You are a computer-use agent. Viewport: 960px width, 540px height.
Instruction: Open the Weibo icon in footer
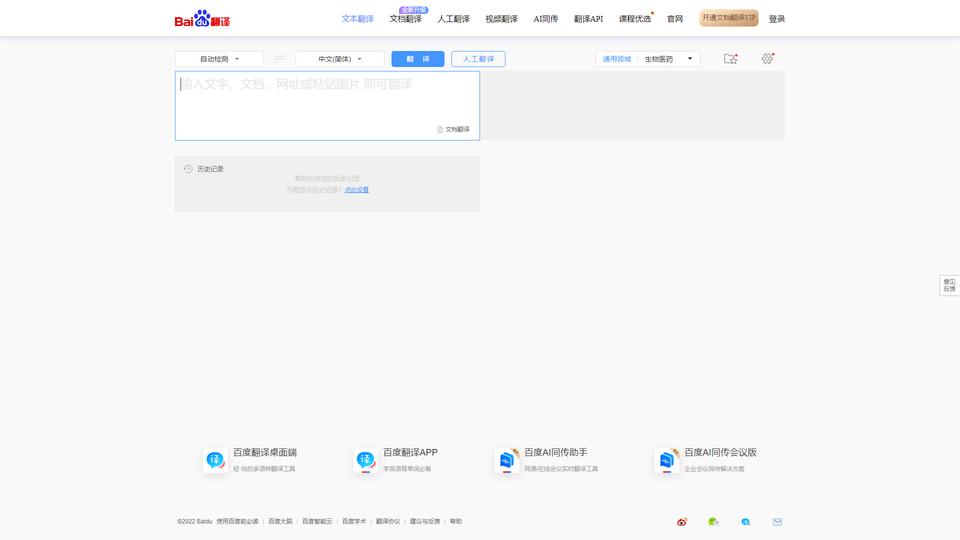point(682,522)
